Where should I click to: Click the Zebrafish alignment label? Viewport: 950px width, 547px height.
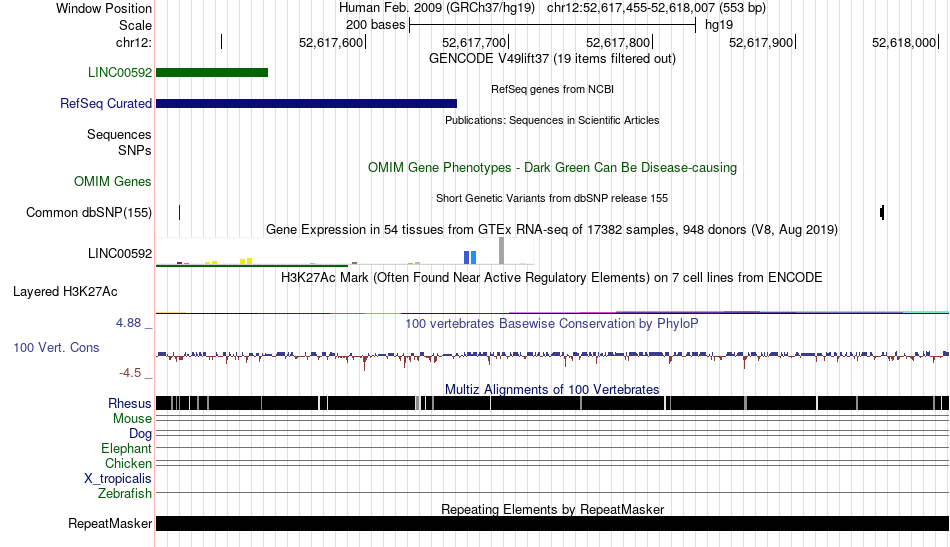(125, 494)
